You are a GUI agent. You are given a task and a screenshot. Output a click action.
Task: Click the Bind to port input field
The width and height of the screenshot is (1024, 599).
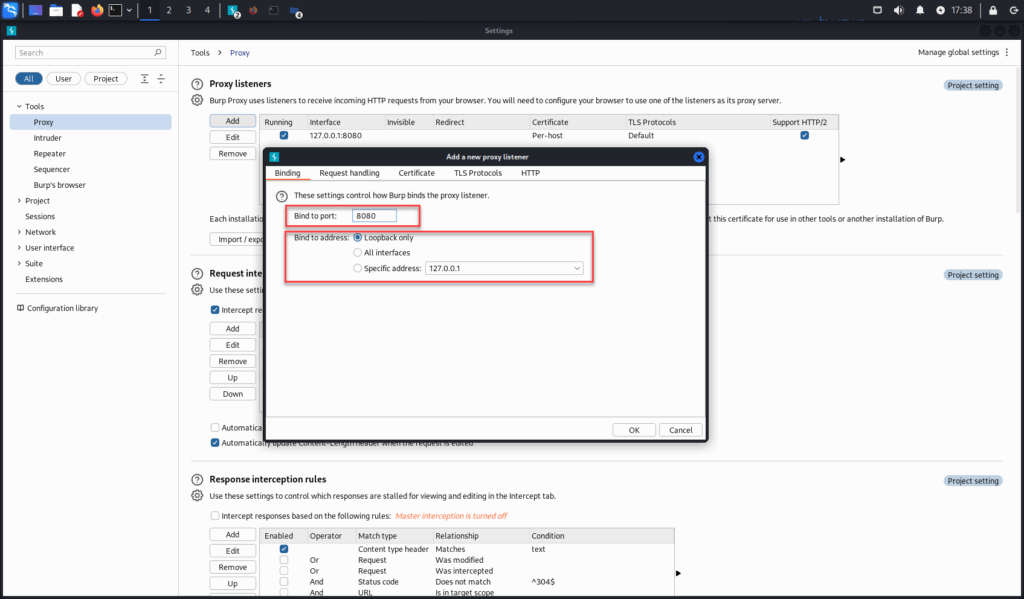374,216
